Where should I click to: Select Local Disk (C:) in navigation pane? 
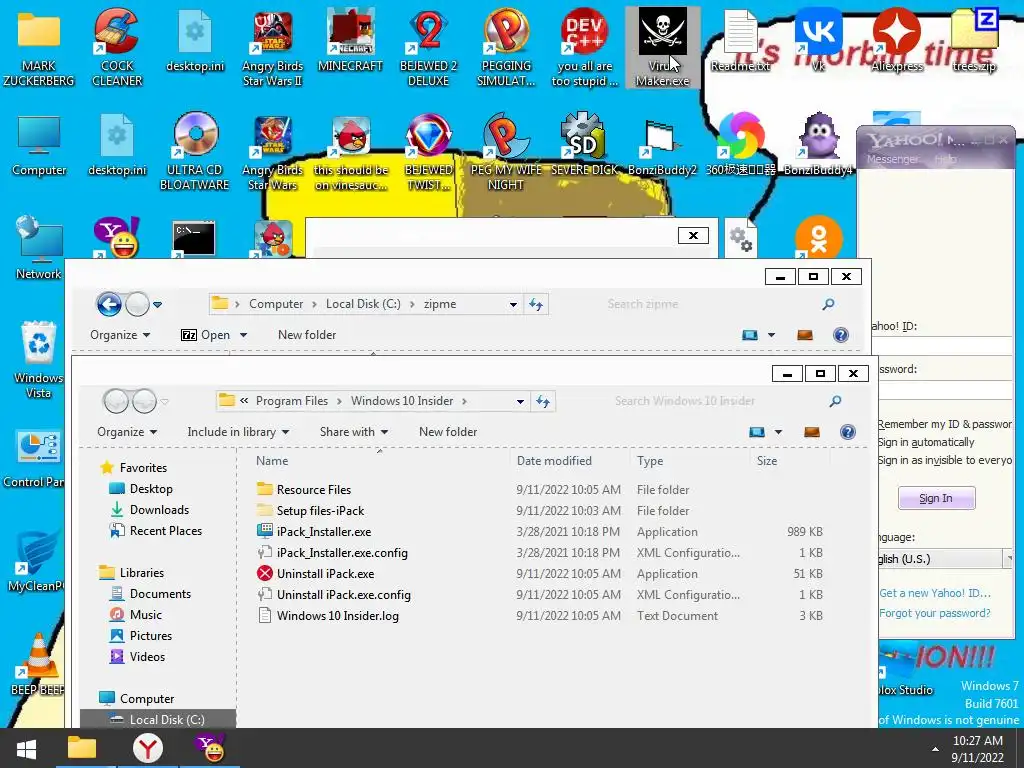158,719
